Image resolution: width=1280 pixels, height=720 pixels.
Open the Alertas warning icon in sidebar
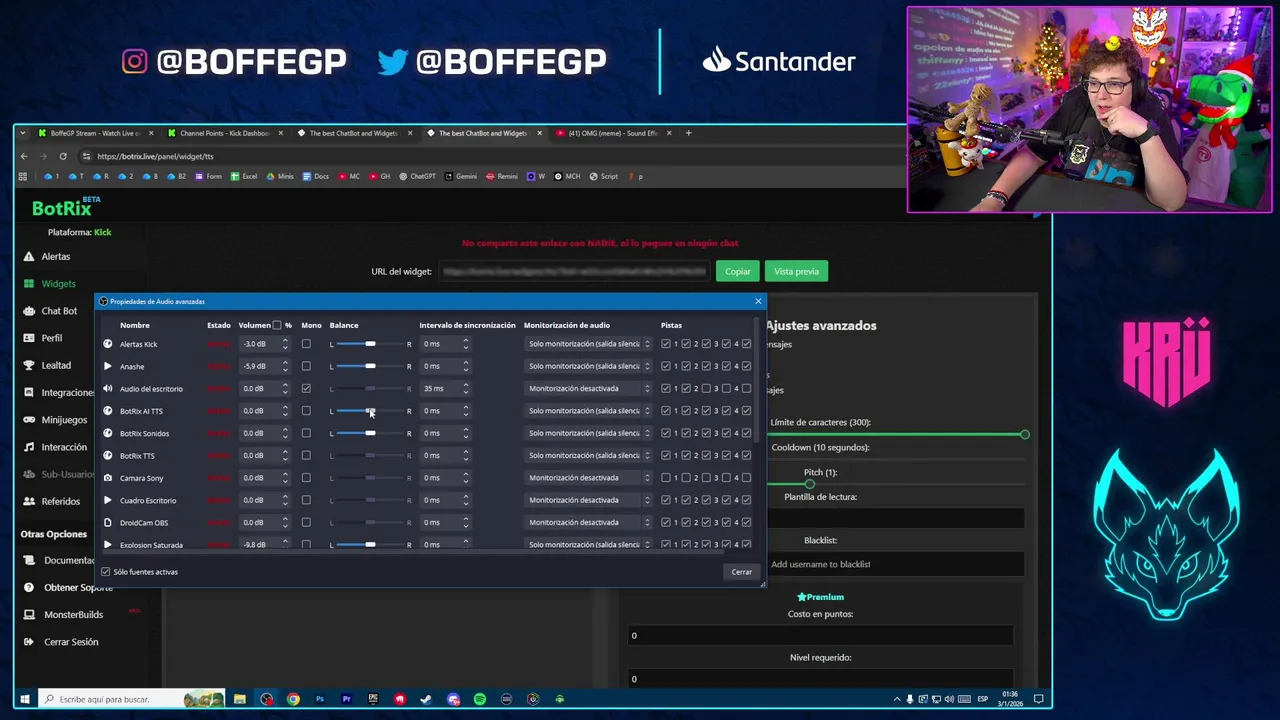(x=29, y=257)
